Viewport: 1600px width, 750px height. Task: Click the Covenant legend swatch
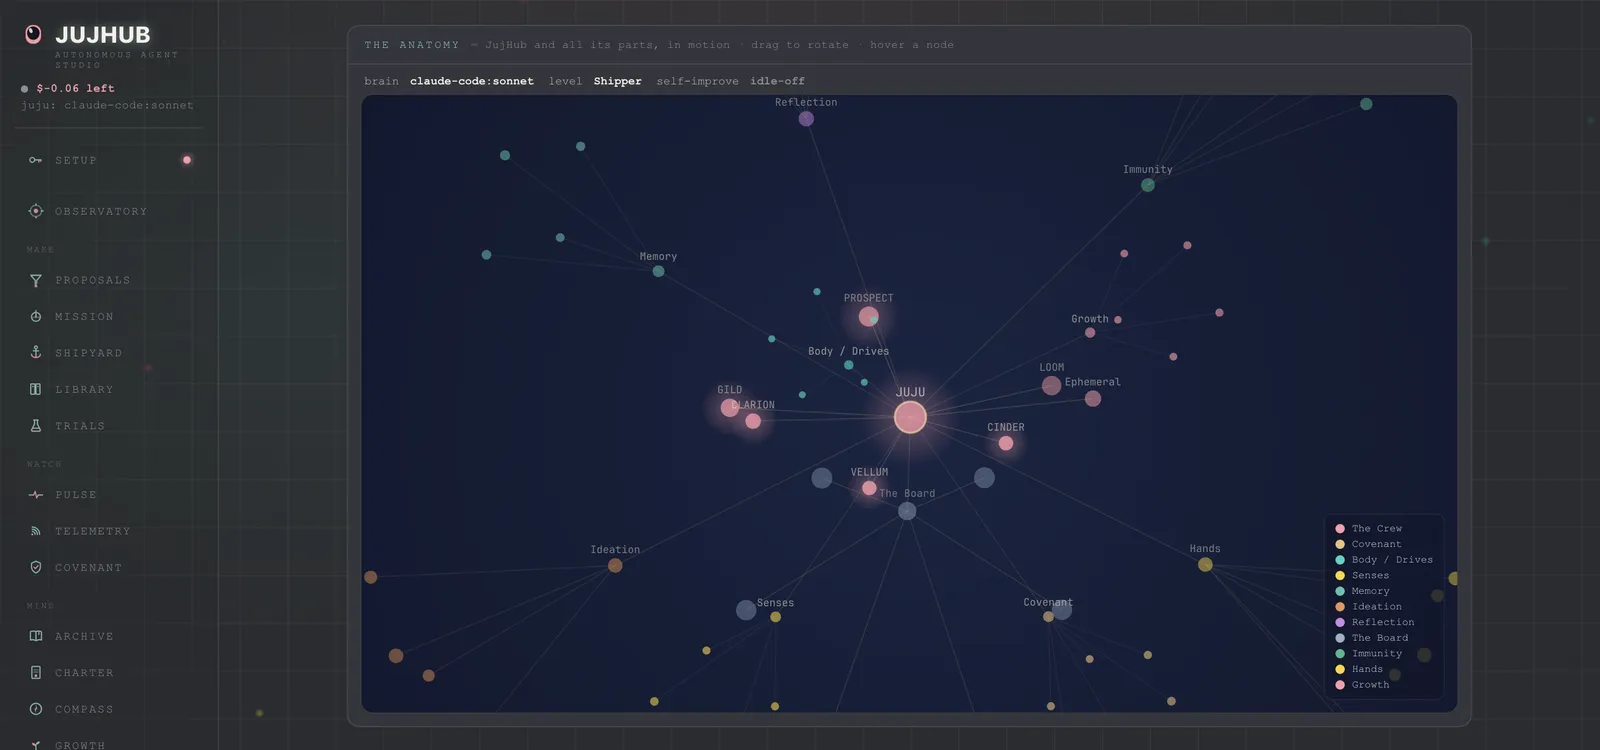(1340, 544)
